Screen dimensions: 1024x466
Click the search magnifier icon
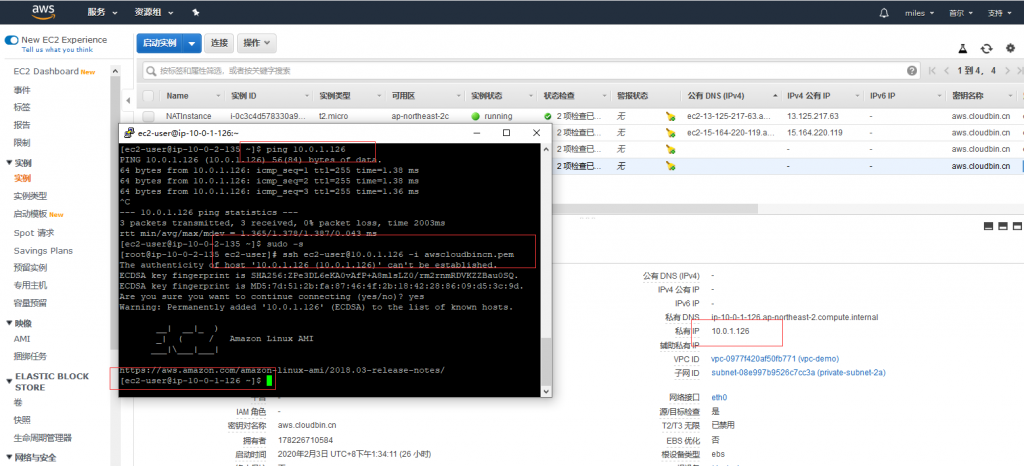tap(152, 70)
